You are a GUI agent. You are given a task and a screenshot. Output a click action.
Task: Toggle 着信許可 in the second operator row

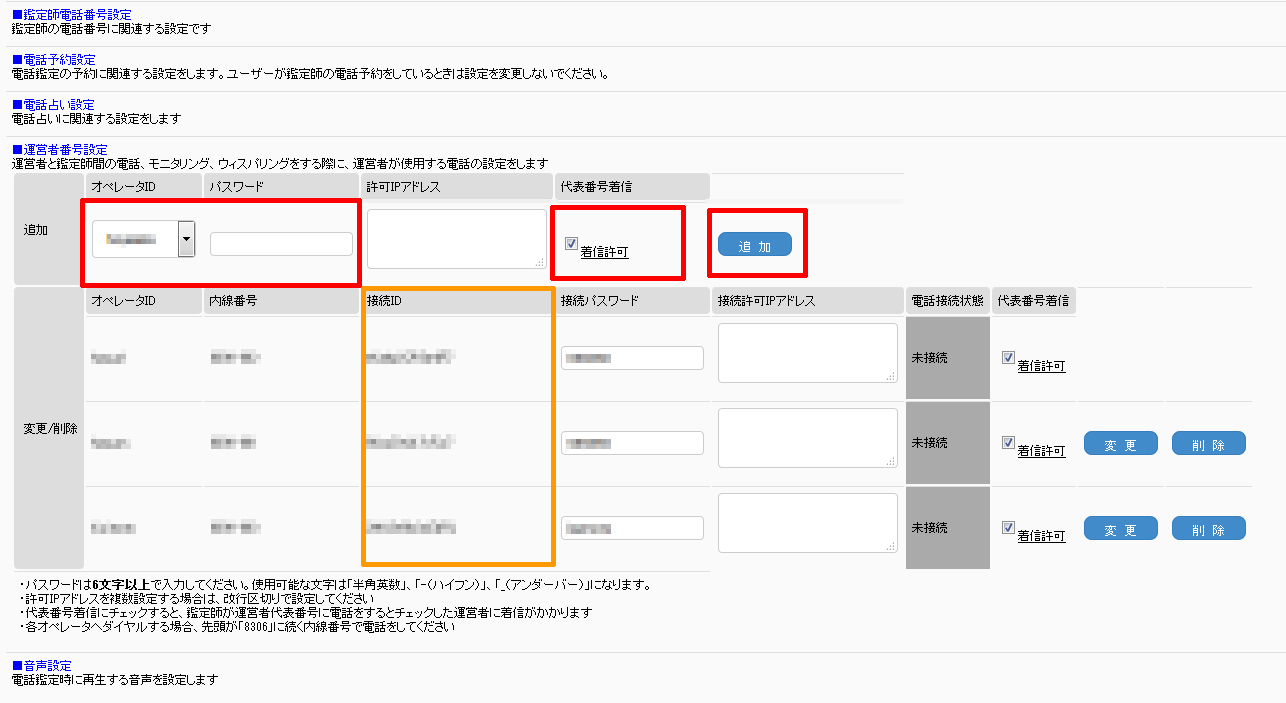[x=1008, y=443]
